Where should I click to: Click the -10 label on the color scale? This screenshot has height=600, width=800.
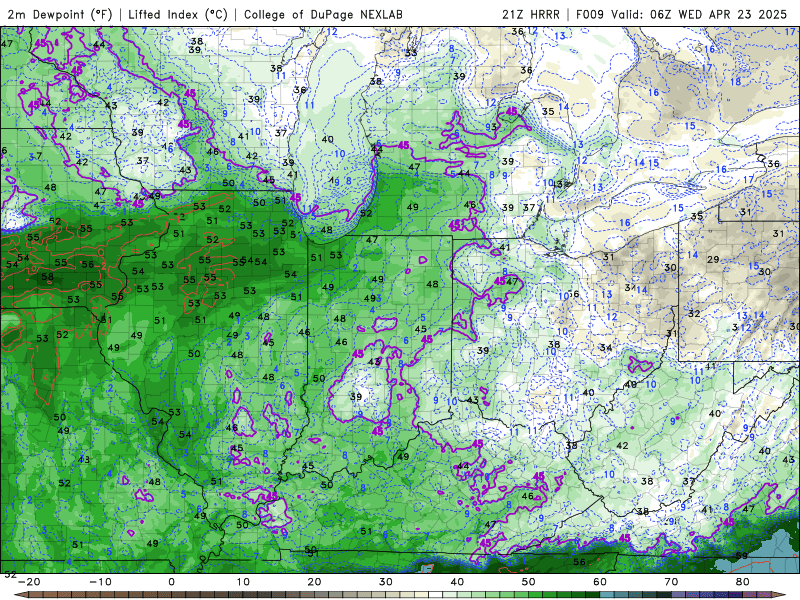(100, 582)
